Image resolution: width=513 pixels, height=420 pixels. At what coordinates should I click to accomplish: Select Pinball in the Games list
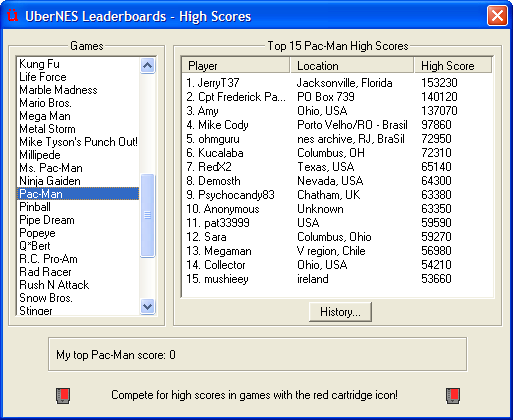[x=78, y=207]
